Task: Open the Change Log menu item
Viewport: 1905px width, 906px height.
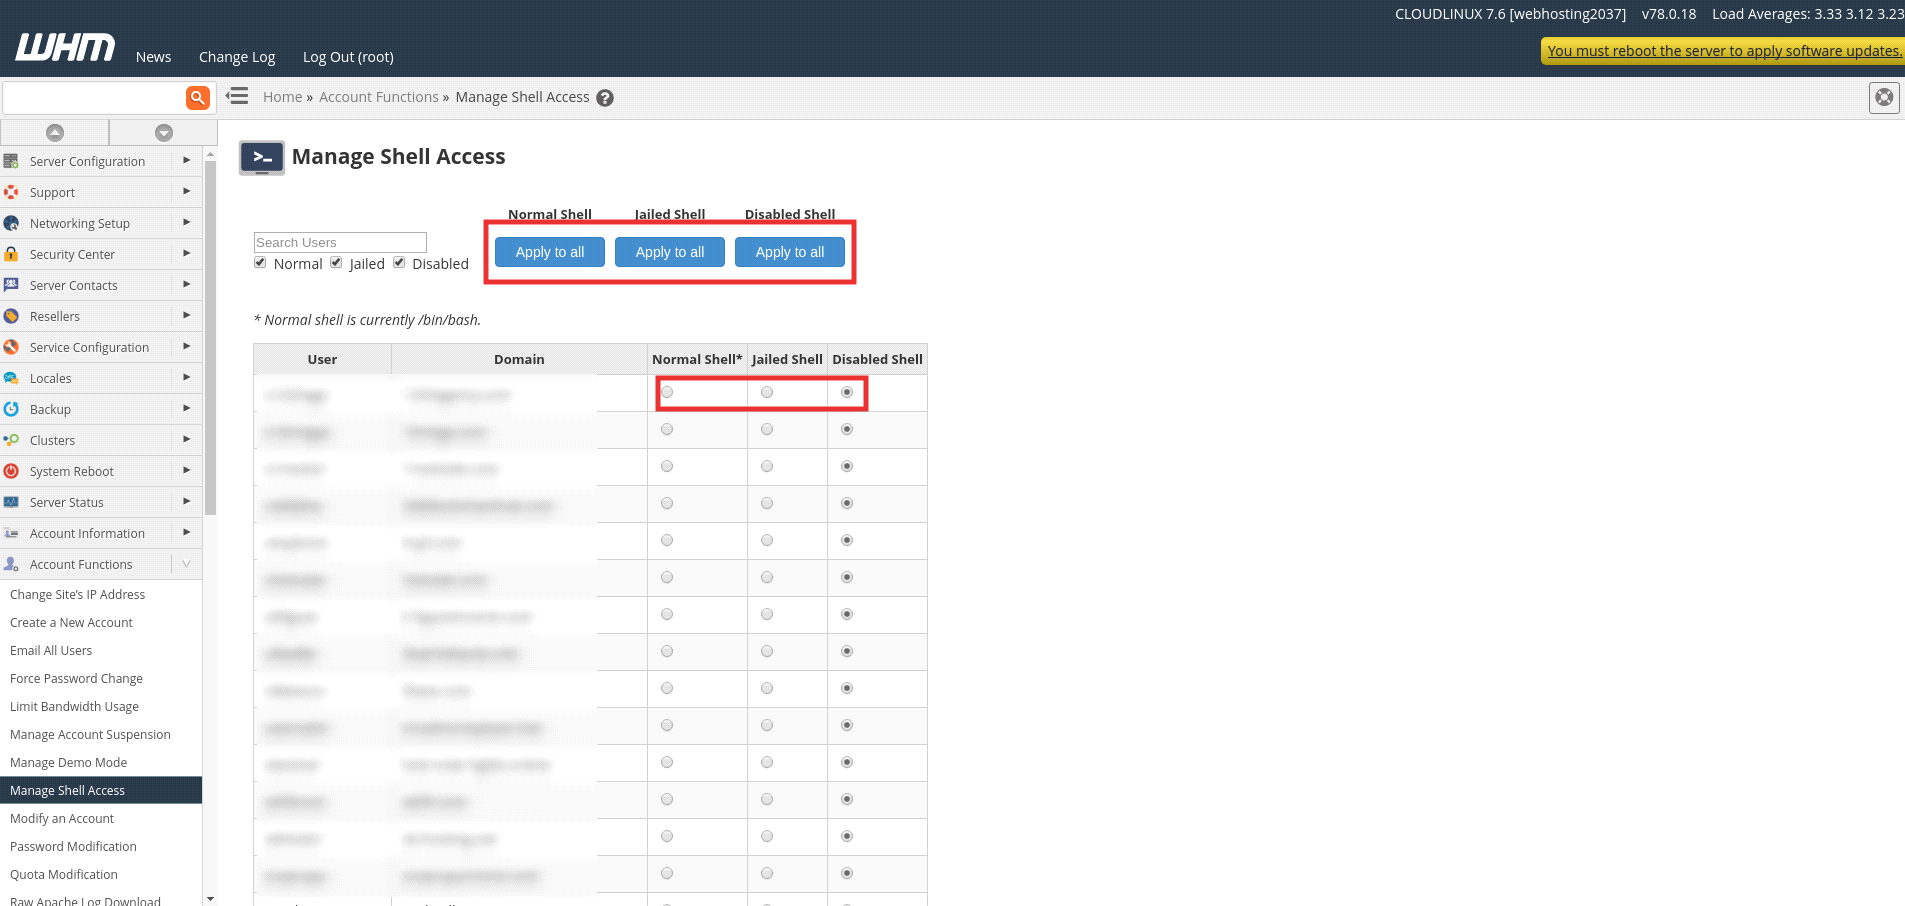Action: pyautogui.click(x=237, y=57)
